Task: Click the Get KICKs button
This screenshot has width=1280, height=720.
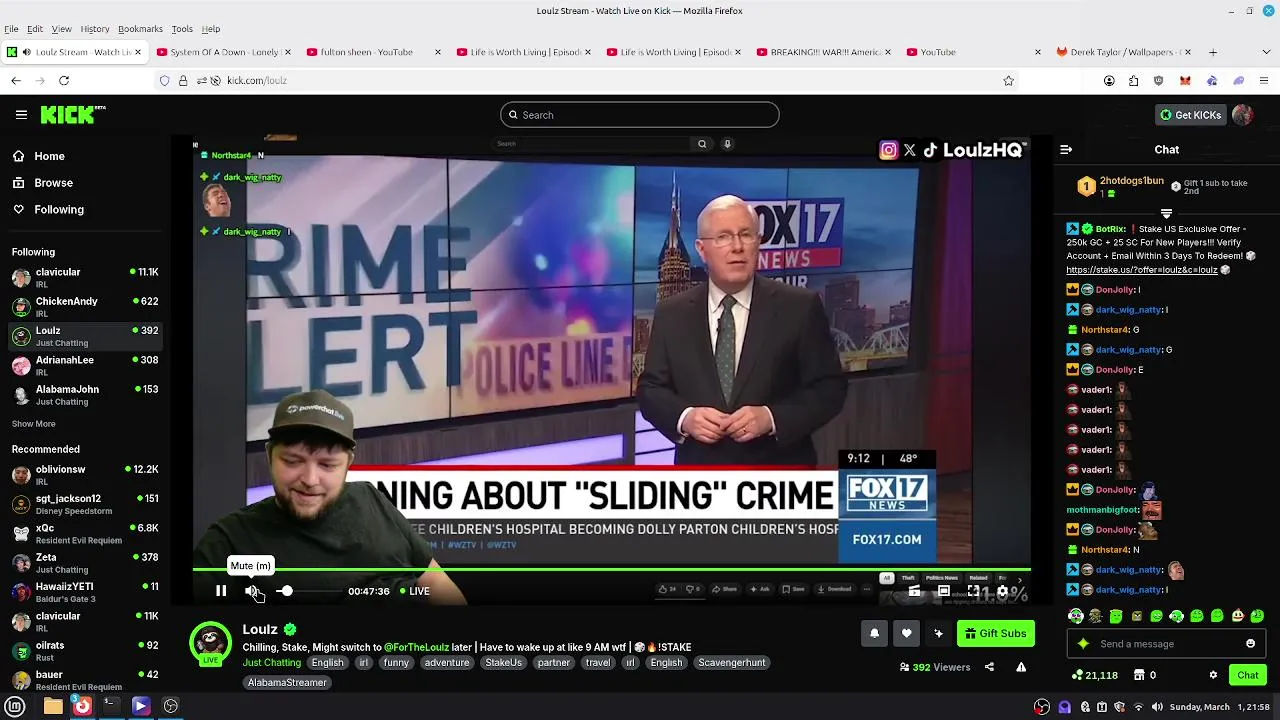Action: click(x=1190, y=115)
